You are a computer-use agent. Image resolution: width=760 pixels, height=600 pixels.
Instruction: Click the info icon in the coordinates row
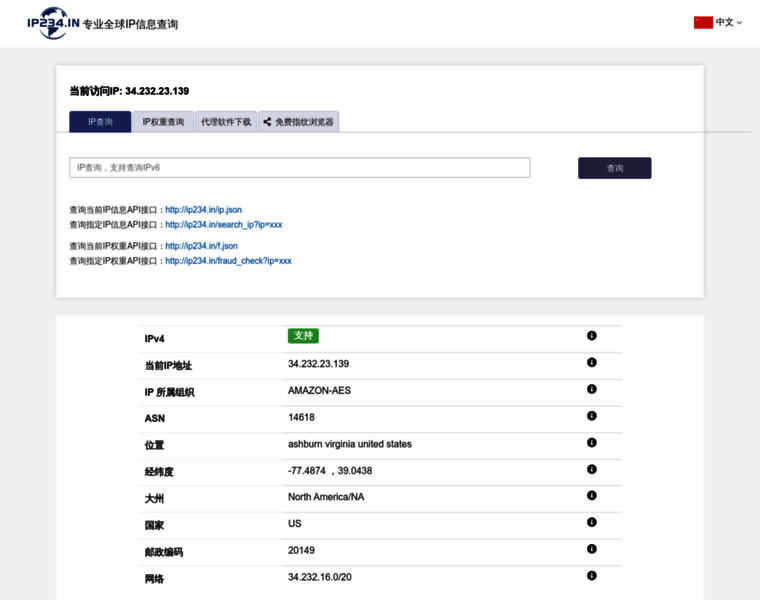click(x=591, y=469)
